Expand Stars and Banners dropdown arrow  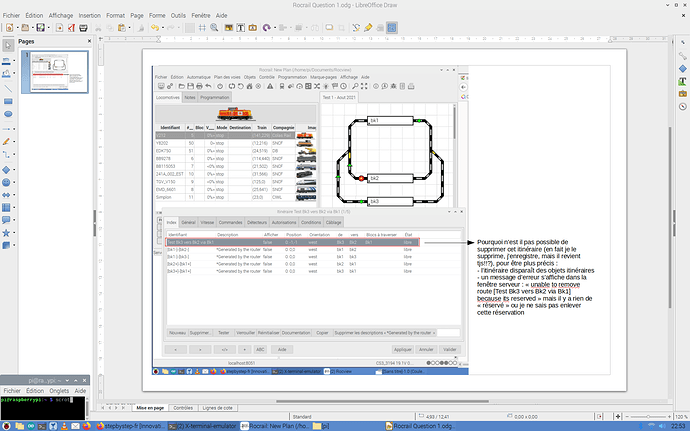14,232
